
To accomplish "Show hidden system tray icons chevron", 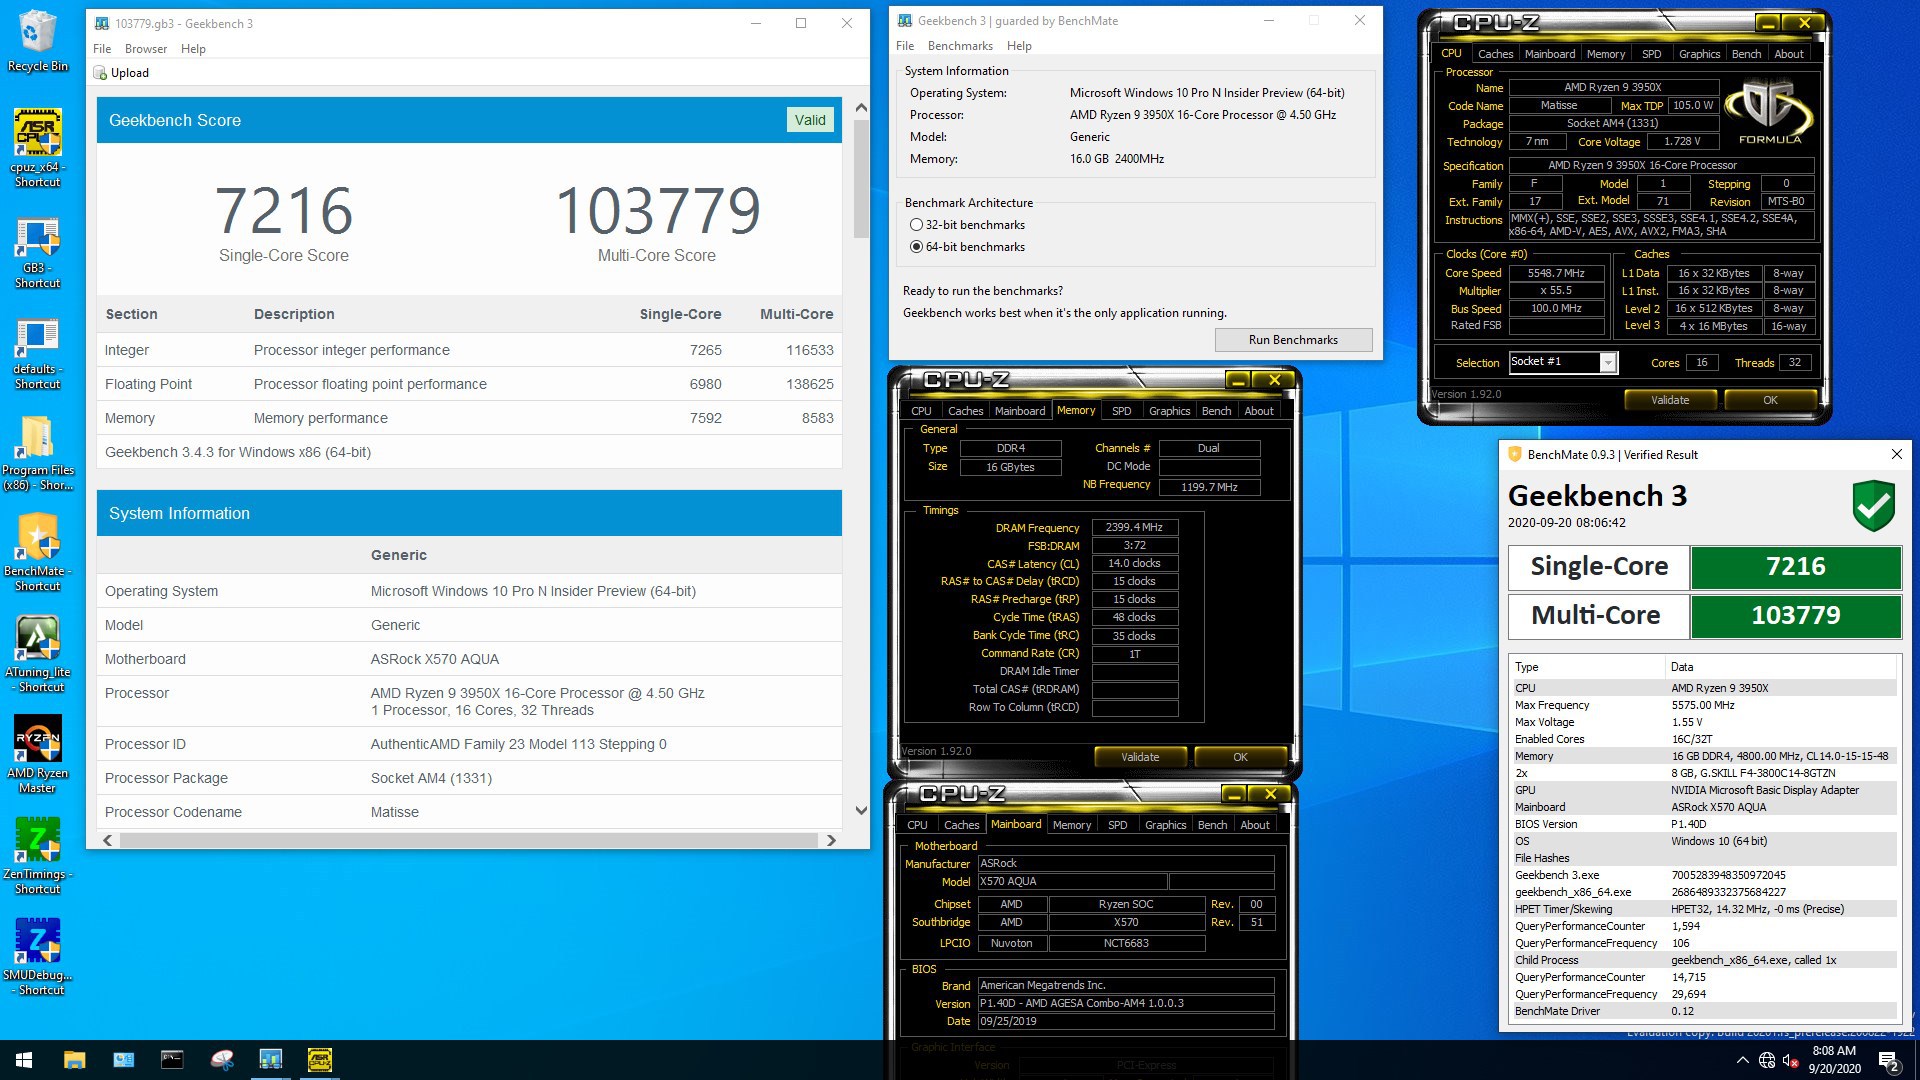I will (x=1742, y=1060).
